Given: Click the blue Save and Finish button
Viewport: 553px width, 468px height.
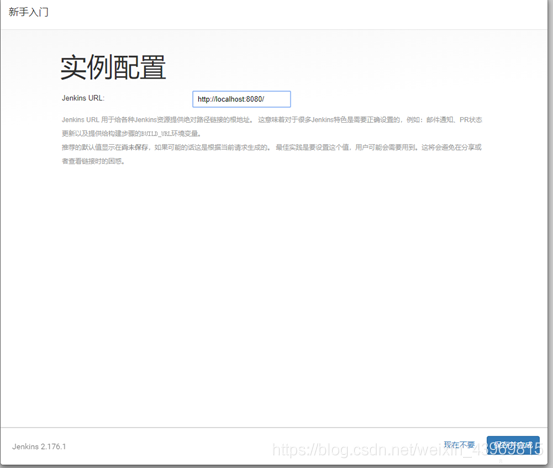Looking at the screenshot, I should (513, 445).
